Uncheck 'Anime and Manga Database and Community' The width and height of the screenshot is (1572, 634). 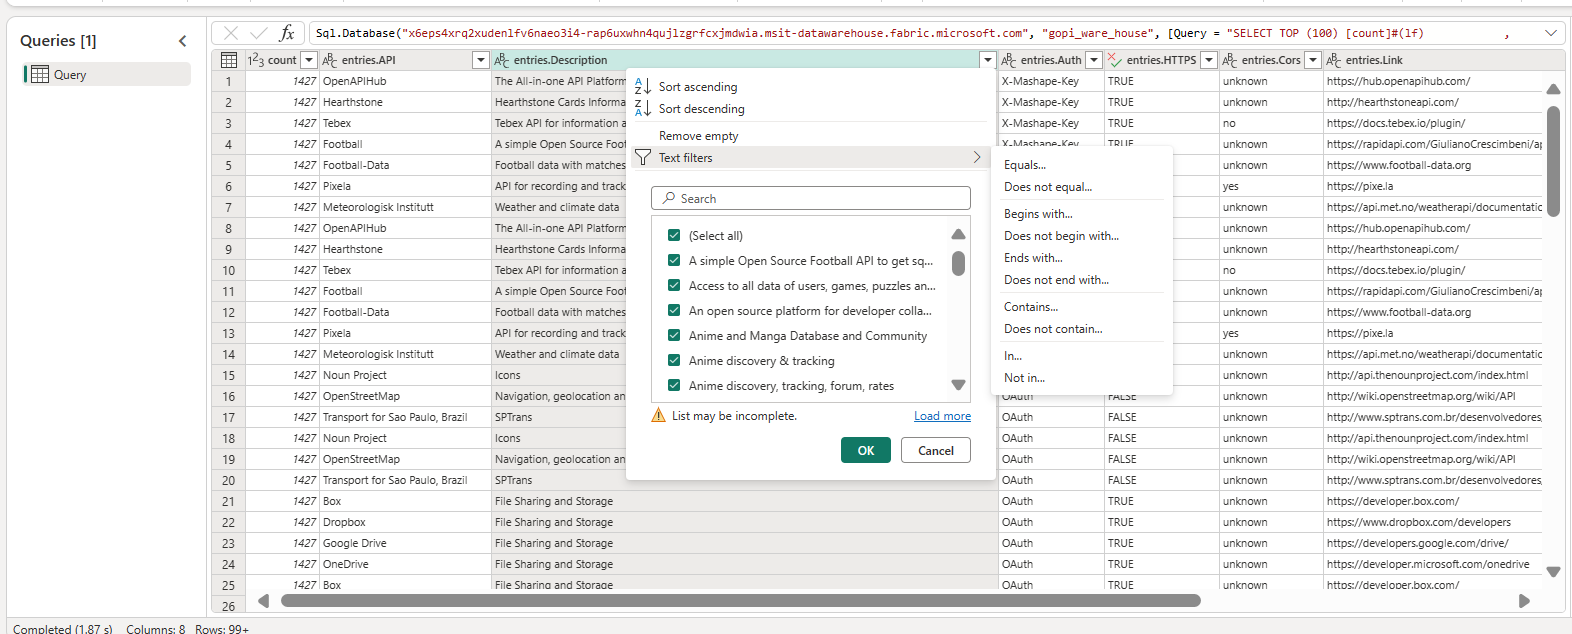tap(674, 335)
